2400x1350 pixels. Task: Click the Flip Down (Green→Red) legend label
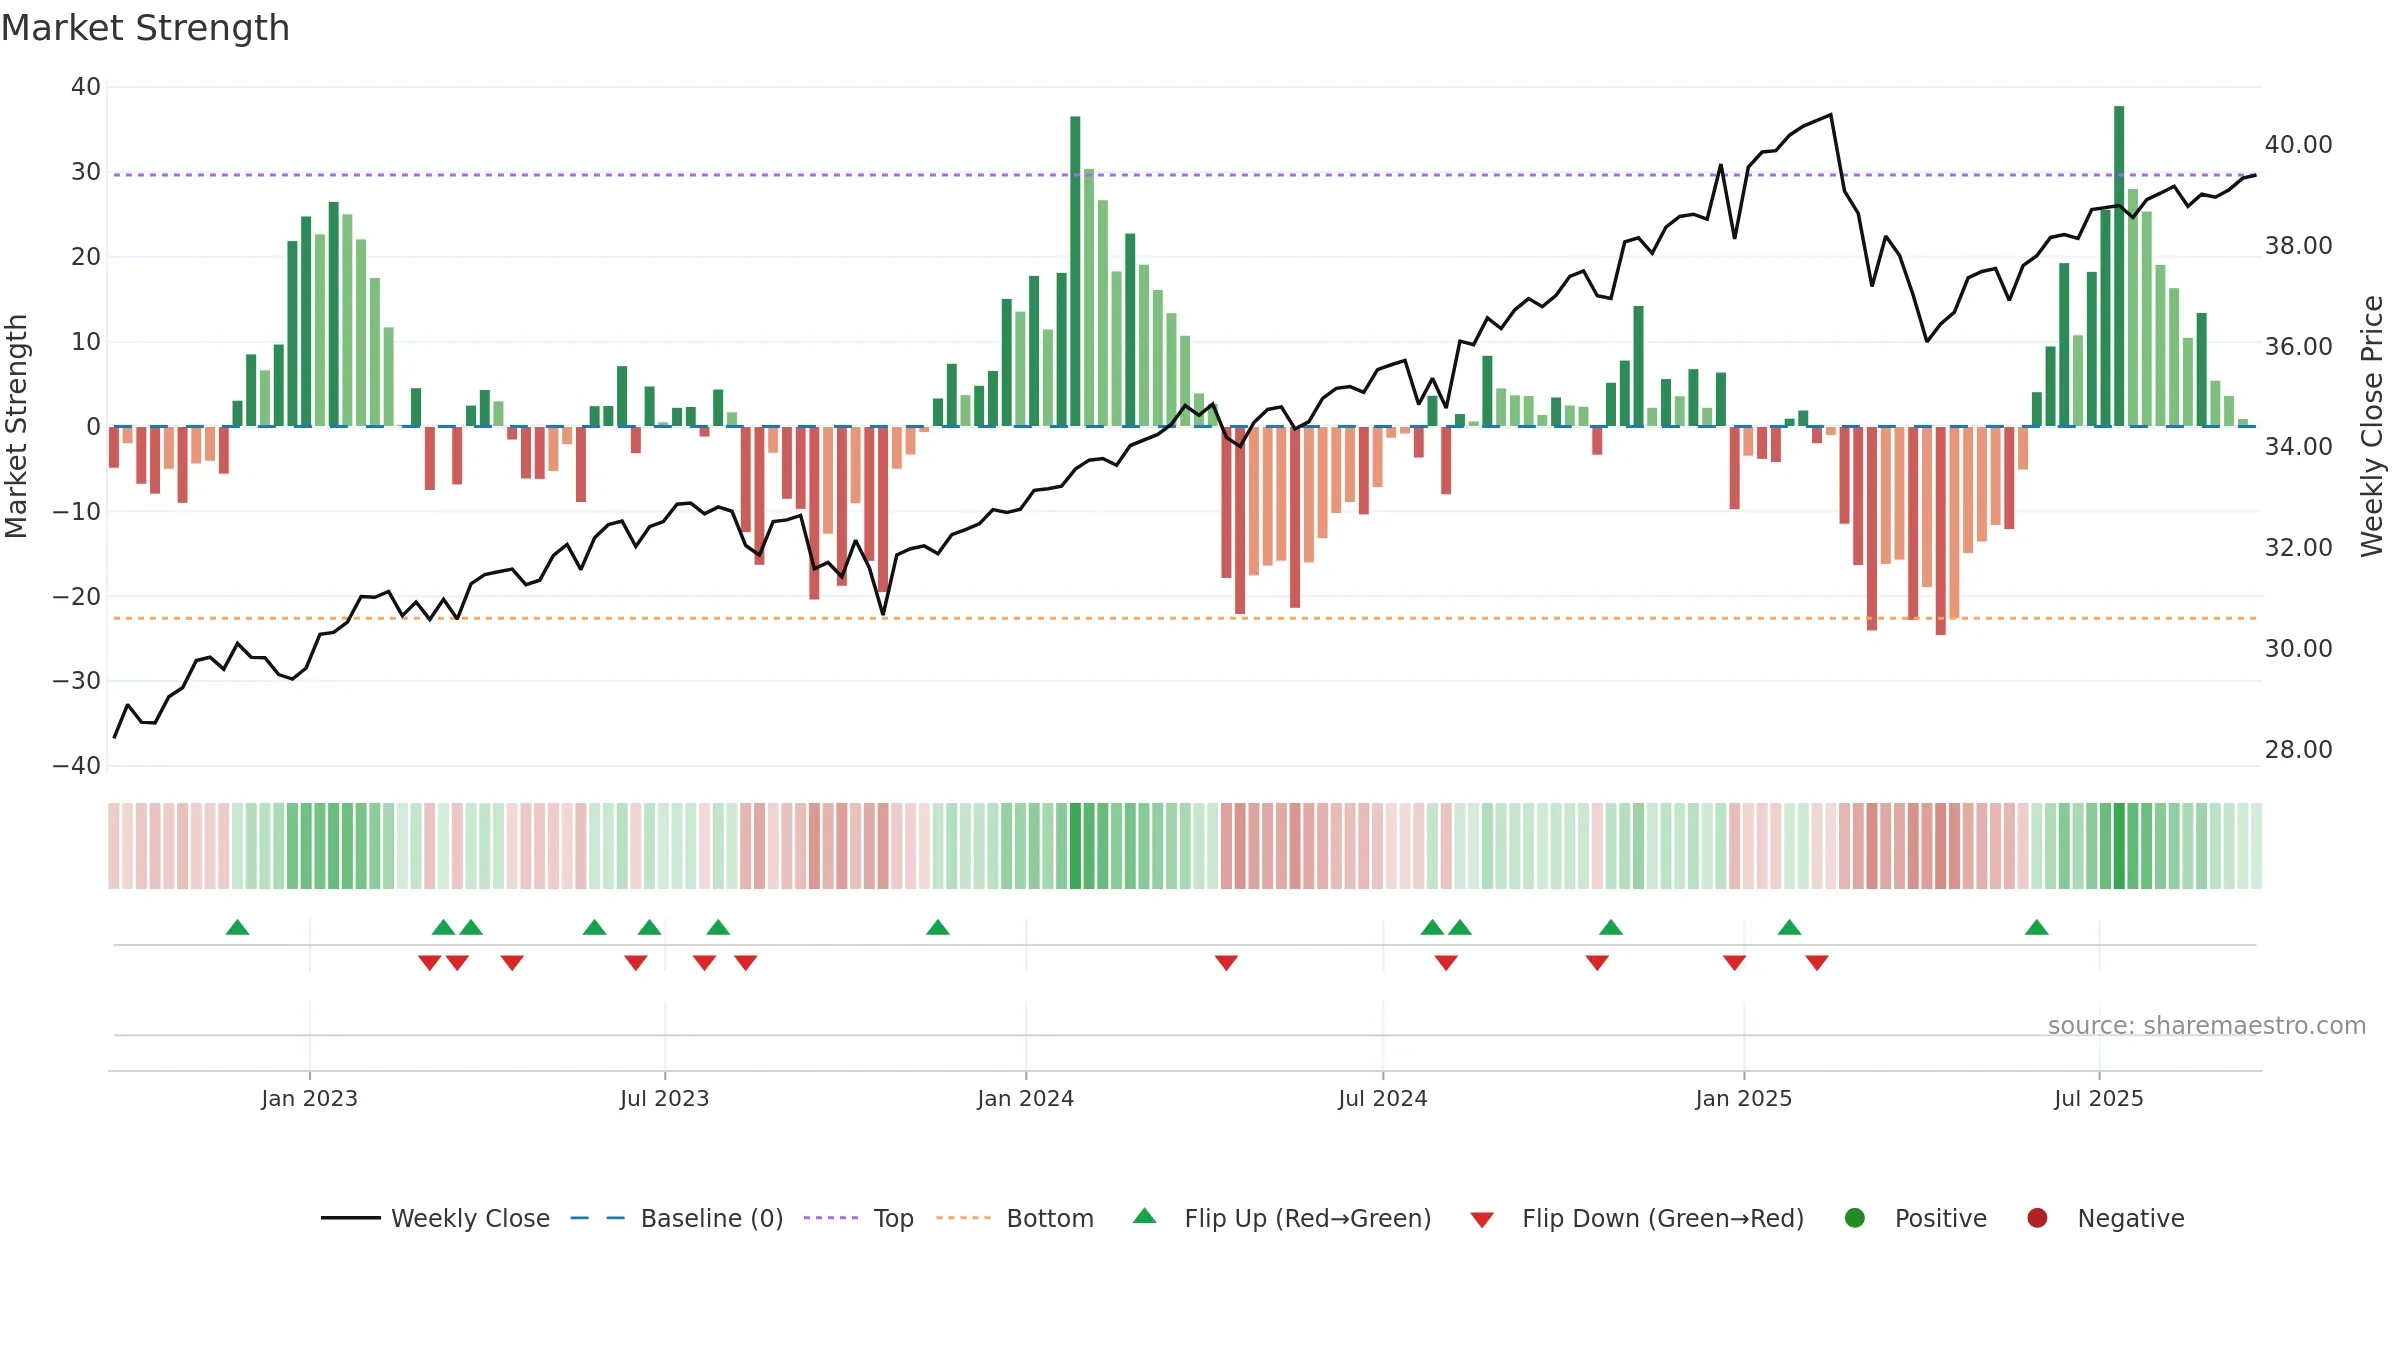[x=1663, y=1218]
